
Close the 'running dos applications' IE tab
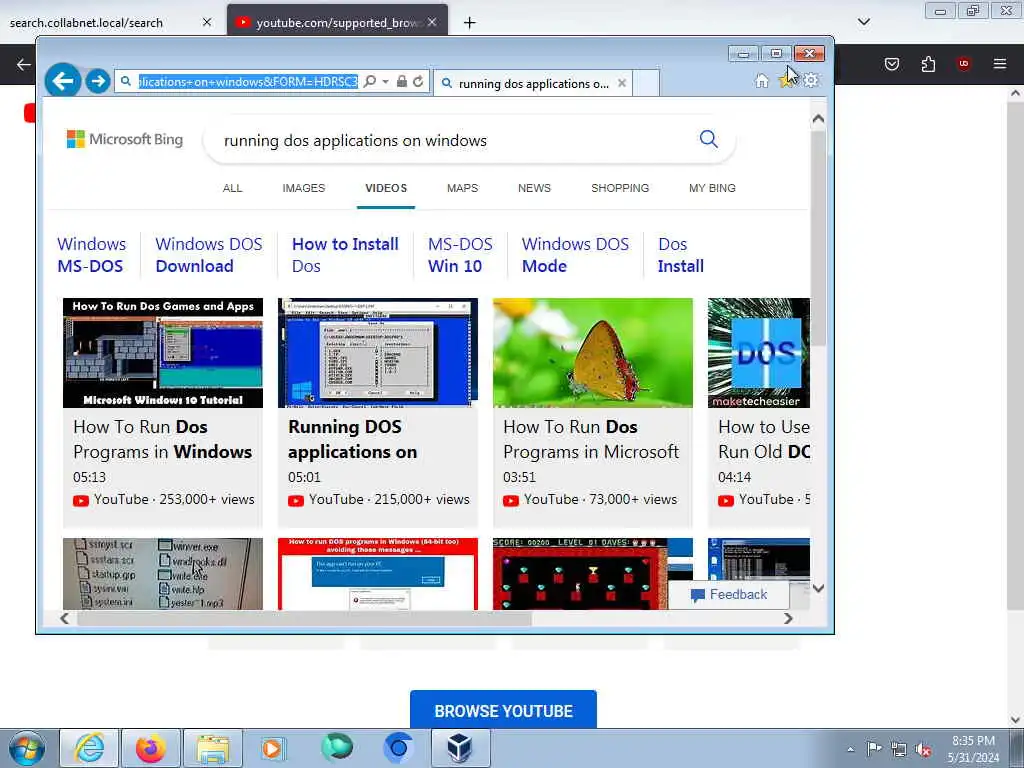[x=622, y=83]
